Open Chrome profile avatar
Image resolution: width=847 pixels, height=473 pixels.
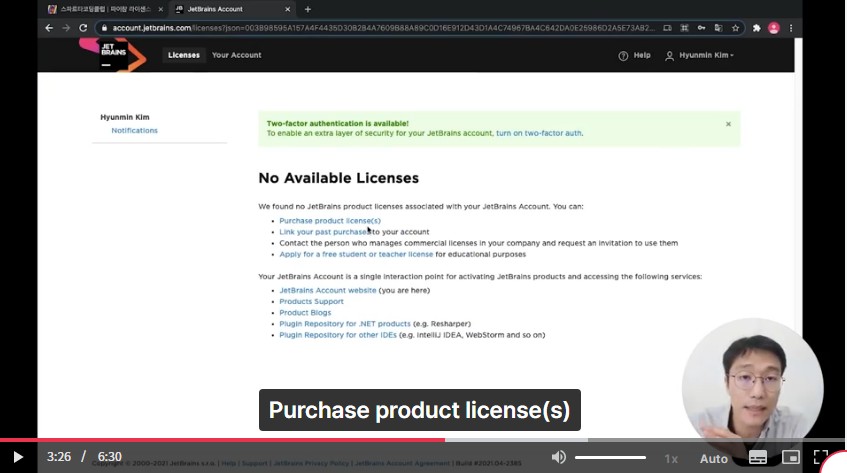coord(774,28)
